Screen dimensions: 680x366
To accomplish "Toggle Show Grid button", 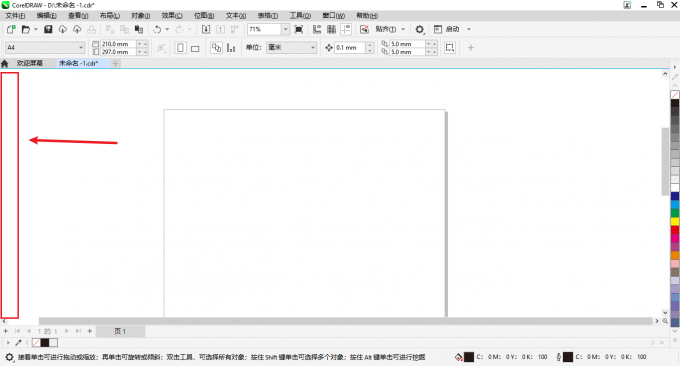I will [x=331, y=29].
